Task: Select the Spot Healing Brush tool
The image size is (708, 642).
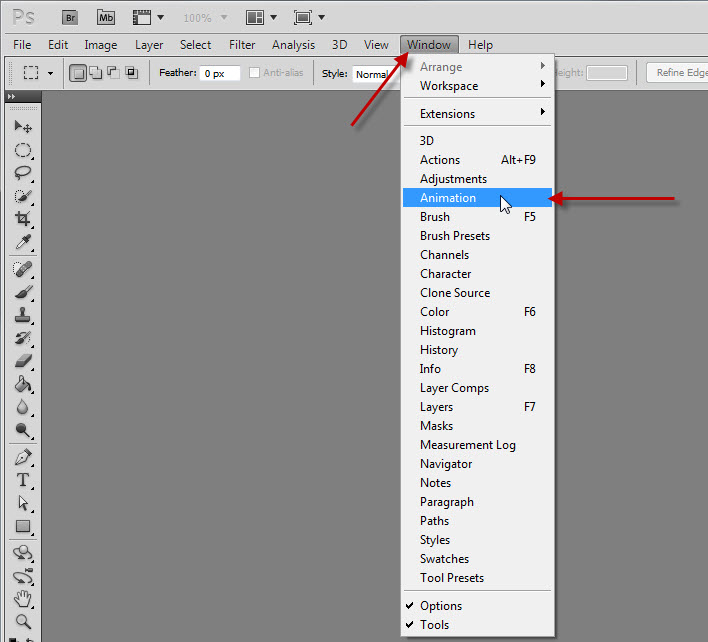Action: [23, 270]
